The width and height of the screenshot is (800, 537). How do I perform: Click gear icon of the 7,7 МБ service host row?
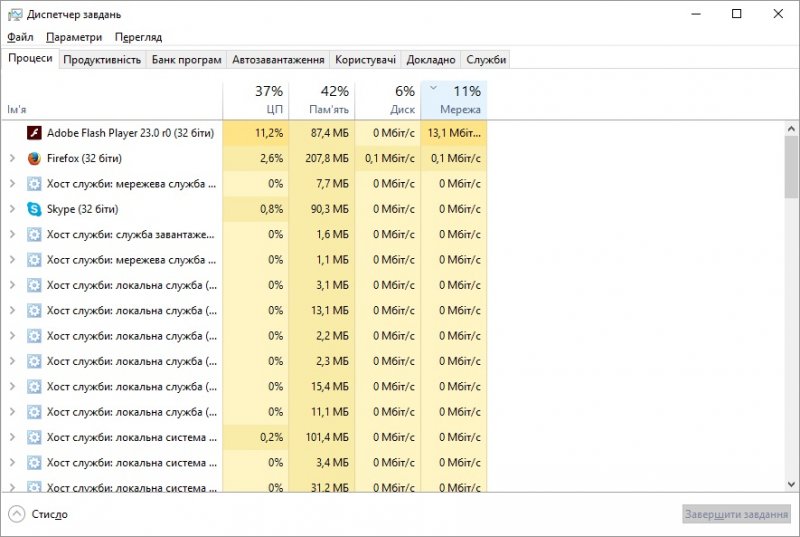[x=34, y=184]
